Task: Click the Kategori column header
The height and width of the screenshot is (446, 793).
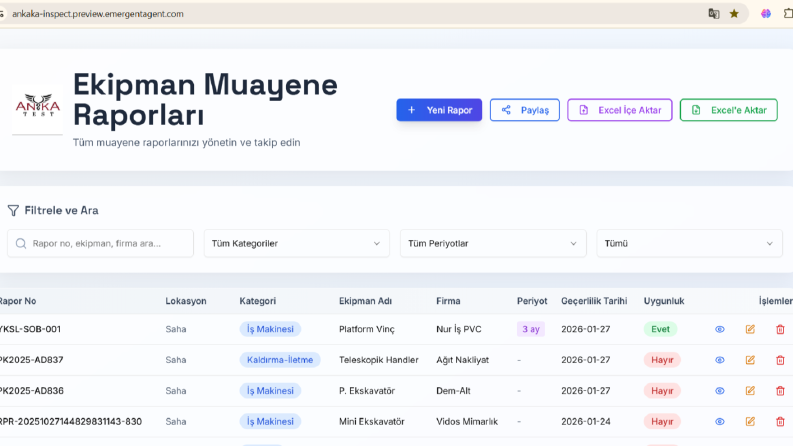Action: (x=257, y=301)
